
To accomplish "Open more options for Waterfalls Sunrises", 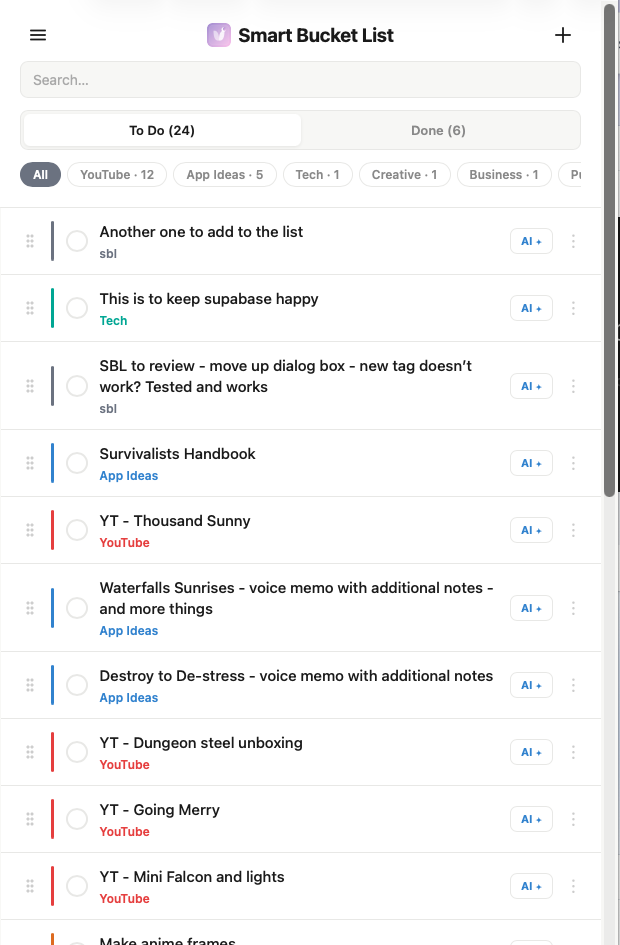I will 573,608.
